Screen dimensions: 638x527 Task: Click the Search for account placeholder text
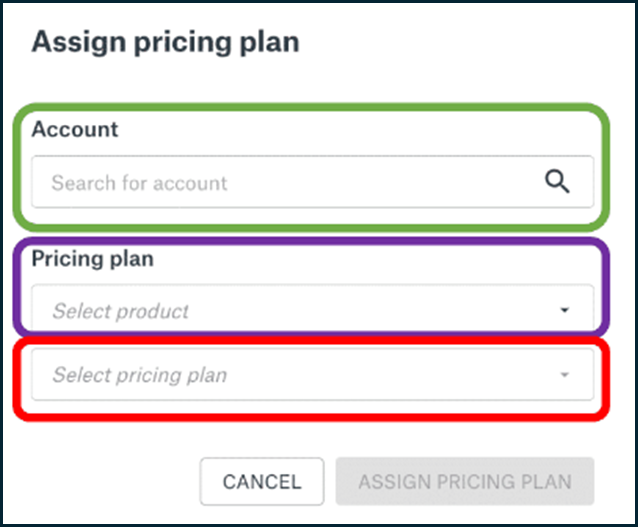(139, 183)
